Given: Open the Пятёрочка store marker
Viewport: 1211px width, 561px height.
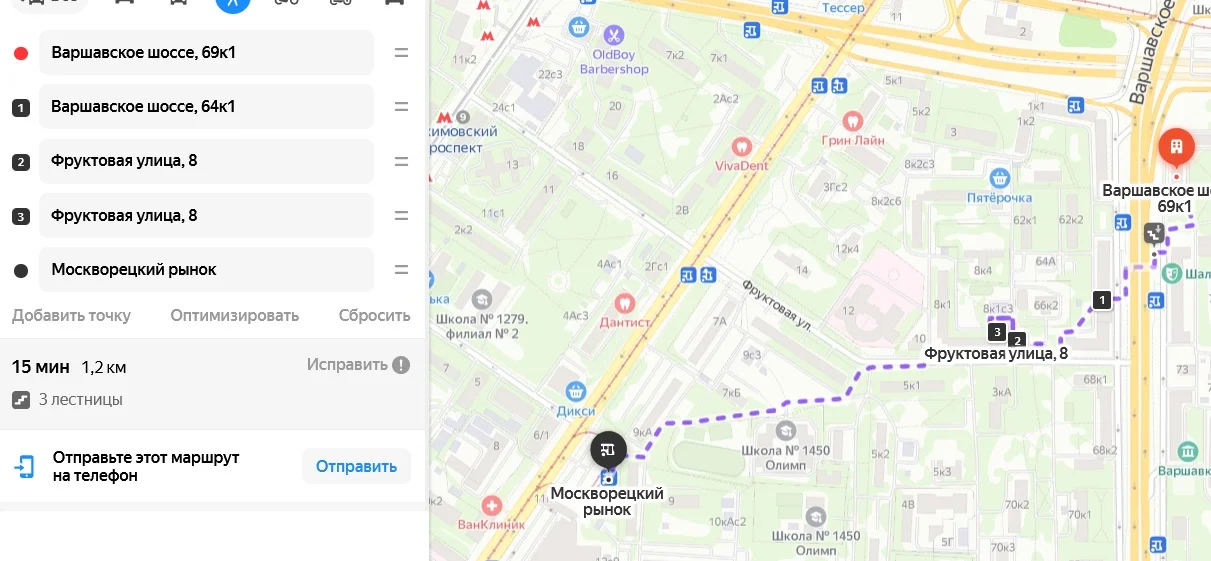Looking at the screenshot, I should click(x=998, y=178).
